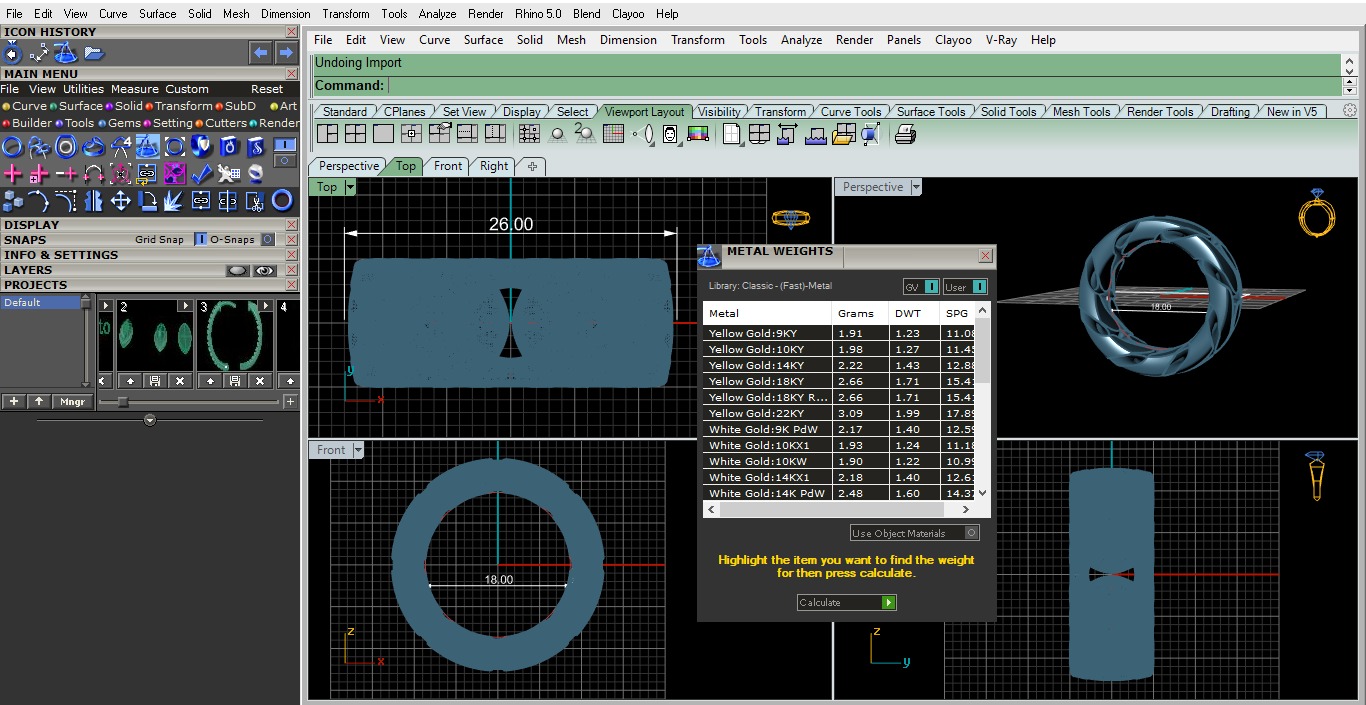This screenshot has height=705, width=1366.
Task: Toggle Grid Snap switch
Action: [200, 239]
